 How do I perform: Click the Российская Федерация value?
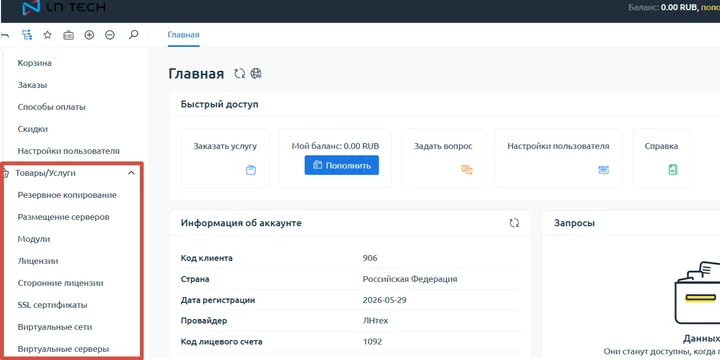[410, 279]
